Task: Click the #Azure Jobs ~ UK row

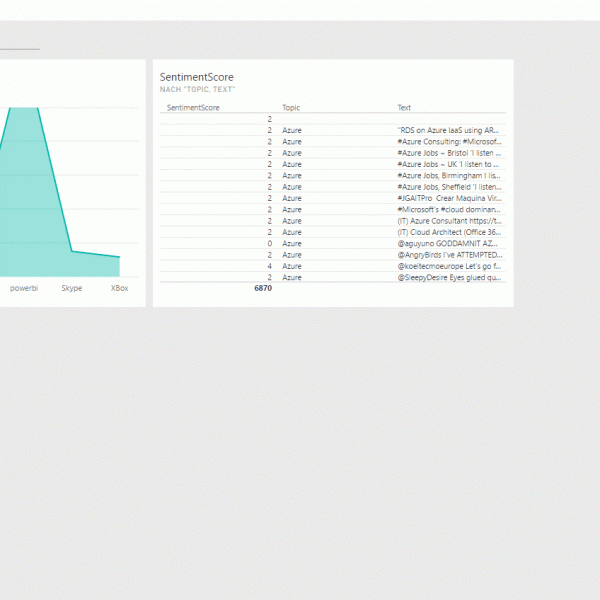Action: pyautogui.click(x=448, y=164)
